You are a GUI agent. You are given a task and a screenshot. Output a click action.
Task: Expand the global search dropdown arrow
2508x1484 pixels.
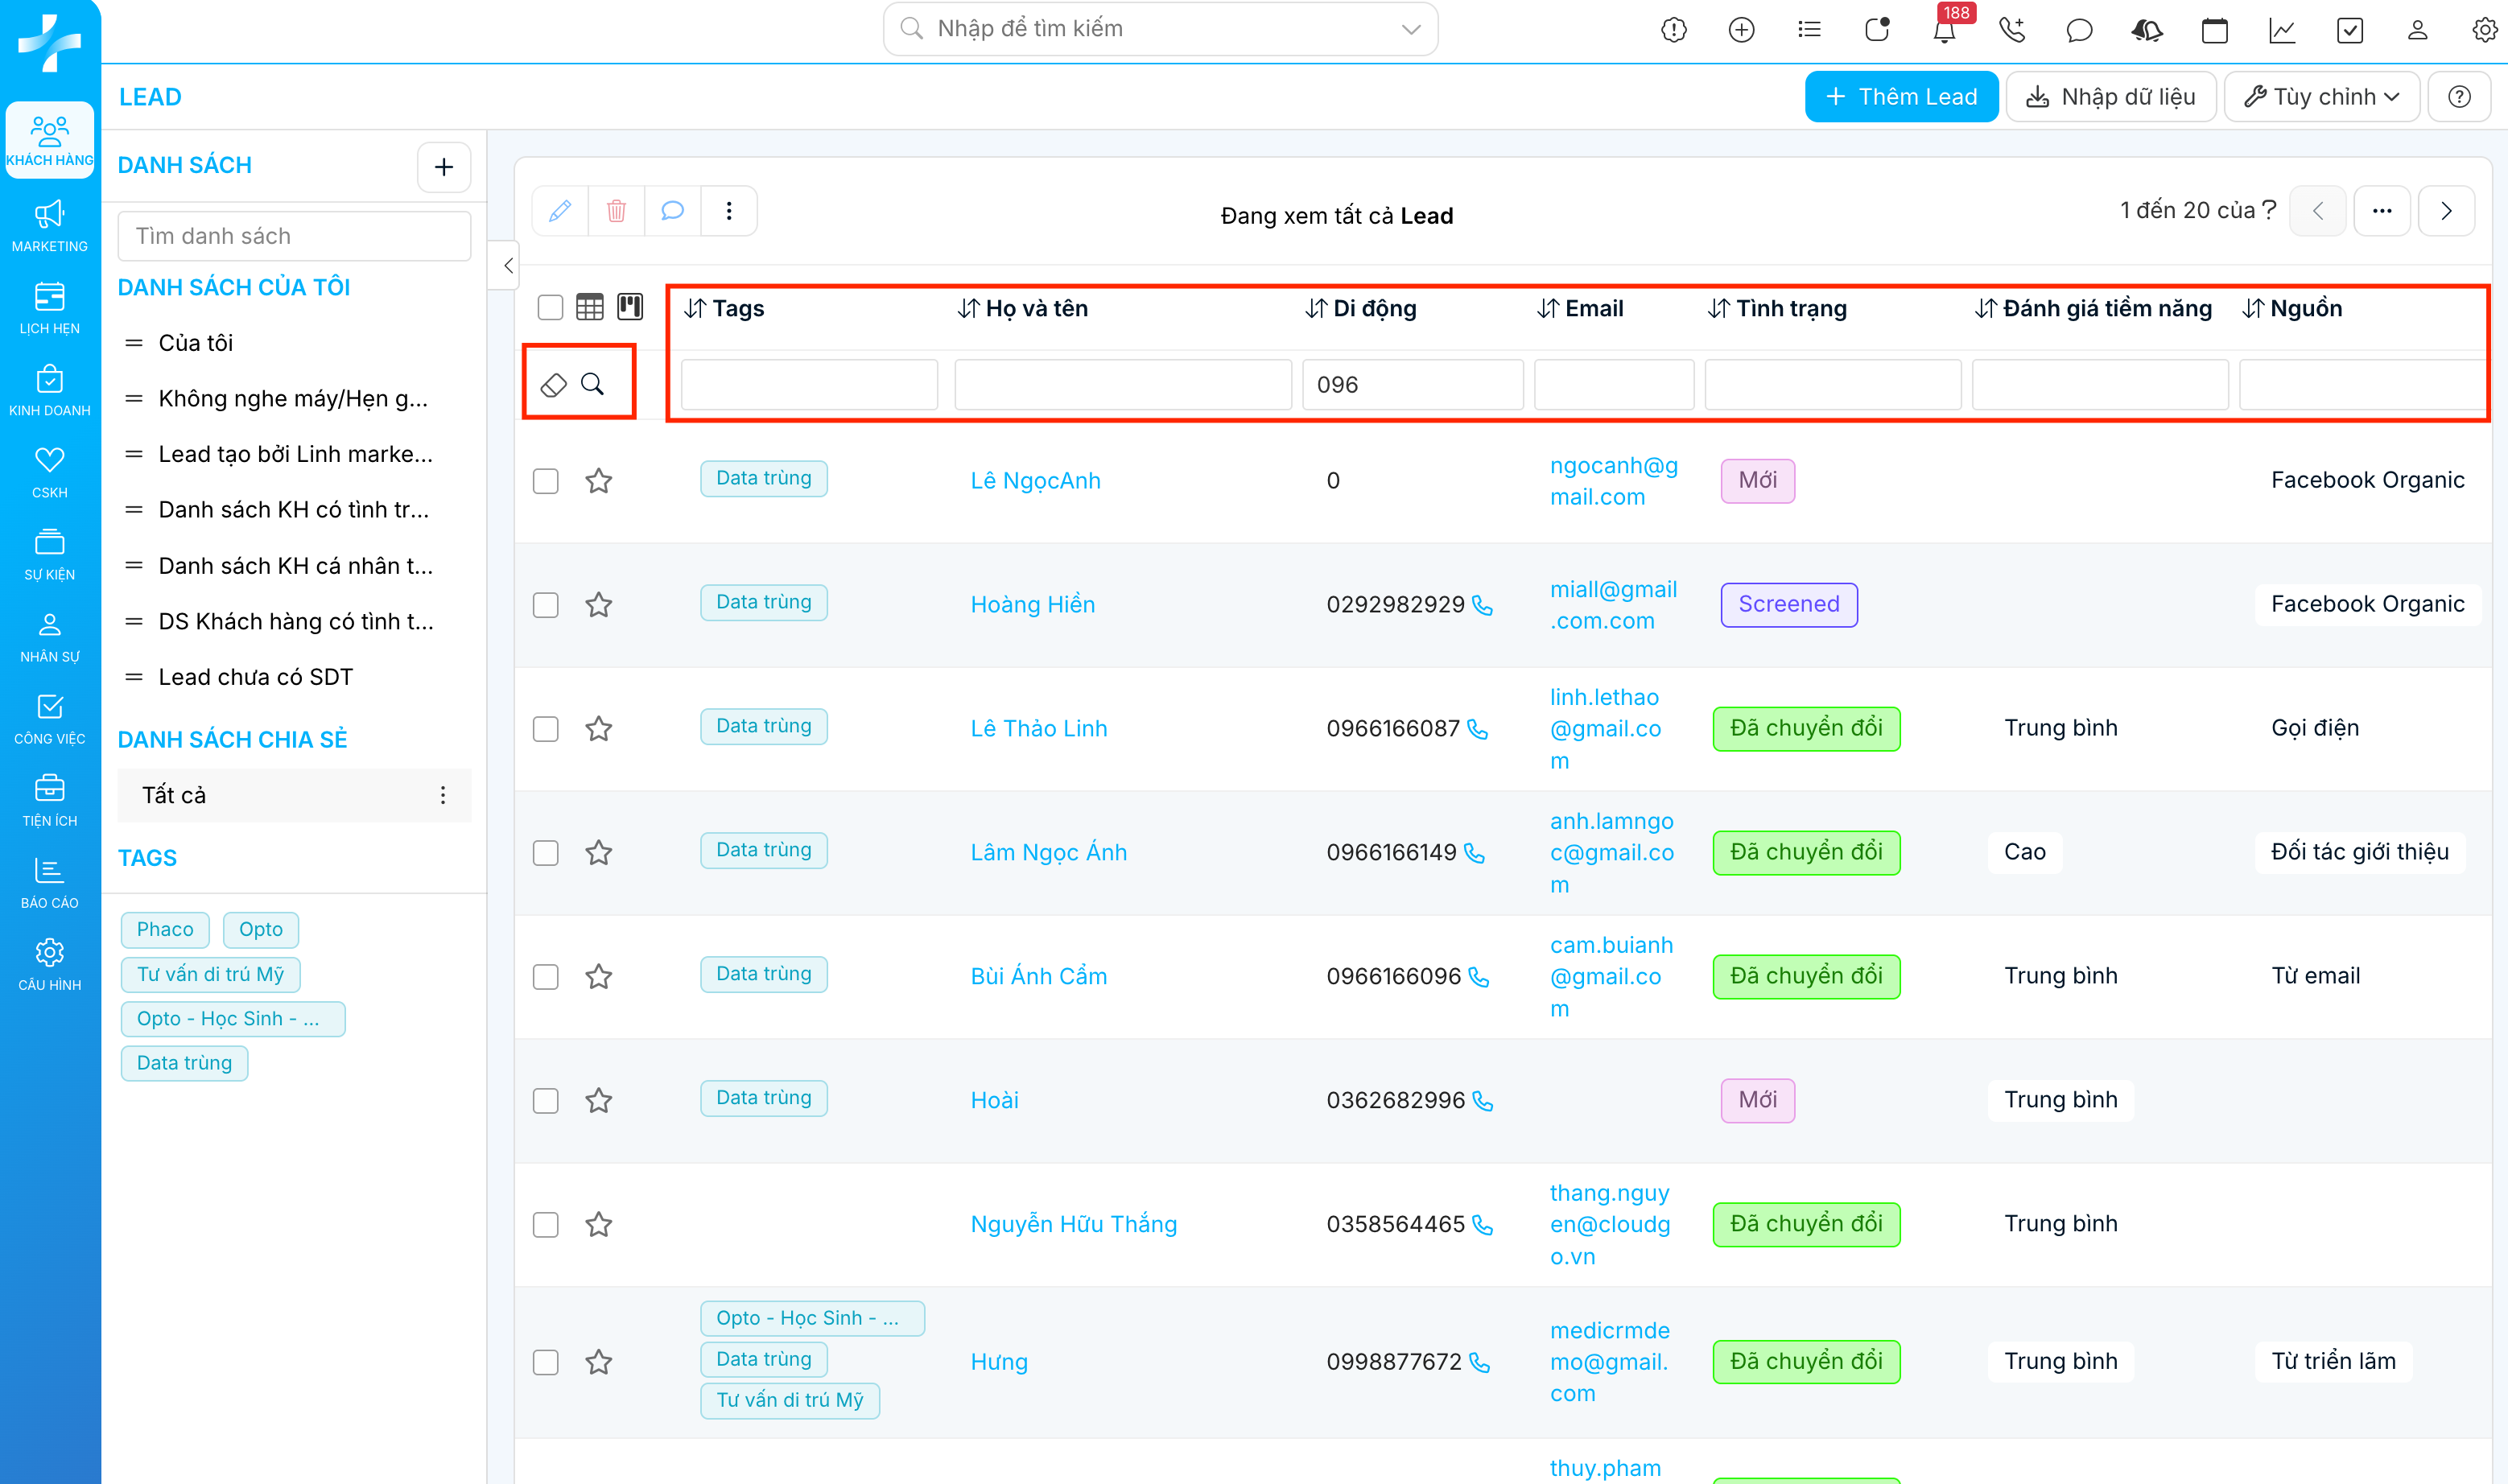tap(1410, 29)
